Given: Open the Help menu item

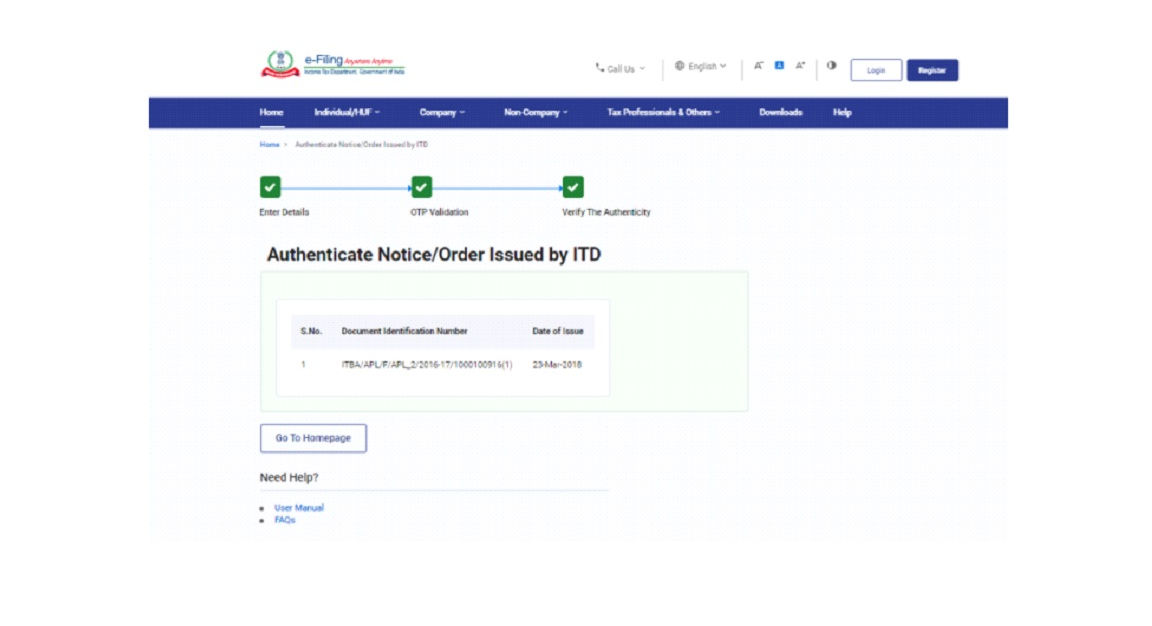Looking at the screenshot, I should [842, 112].
